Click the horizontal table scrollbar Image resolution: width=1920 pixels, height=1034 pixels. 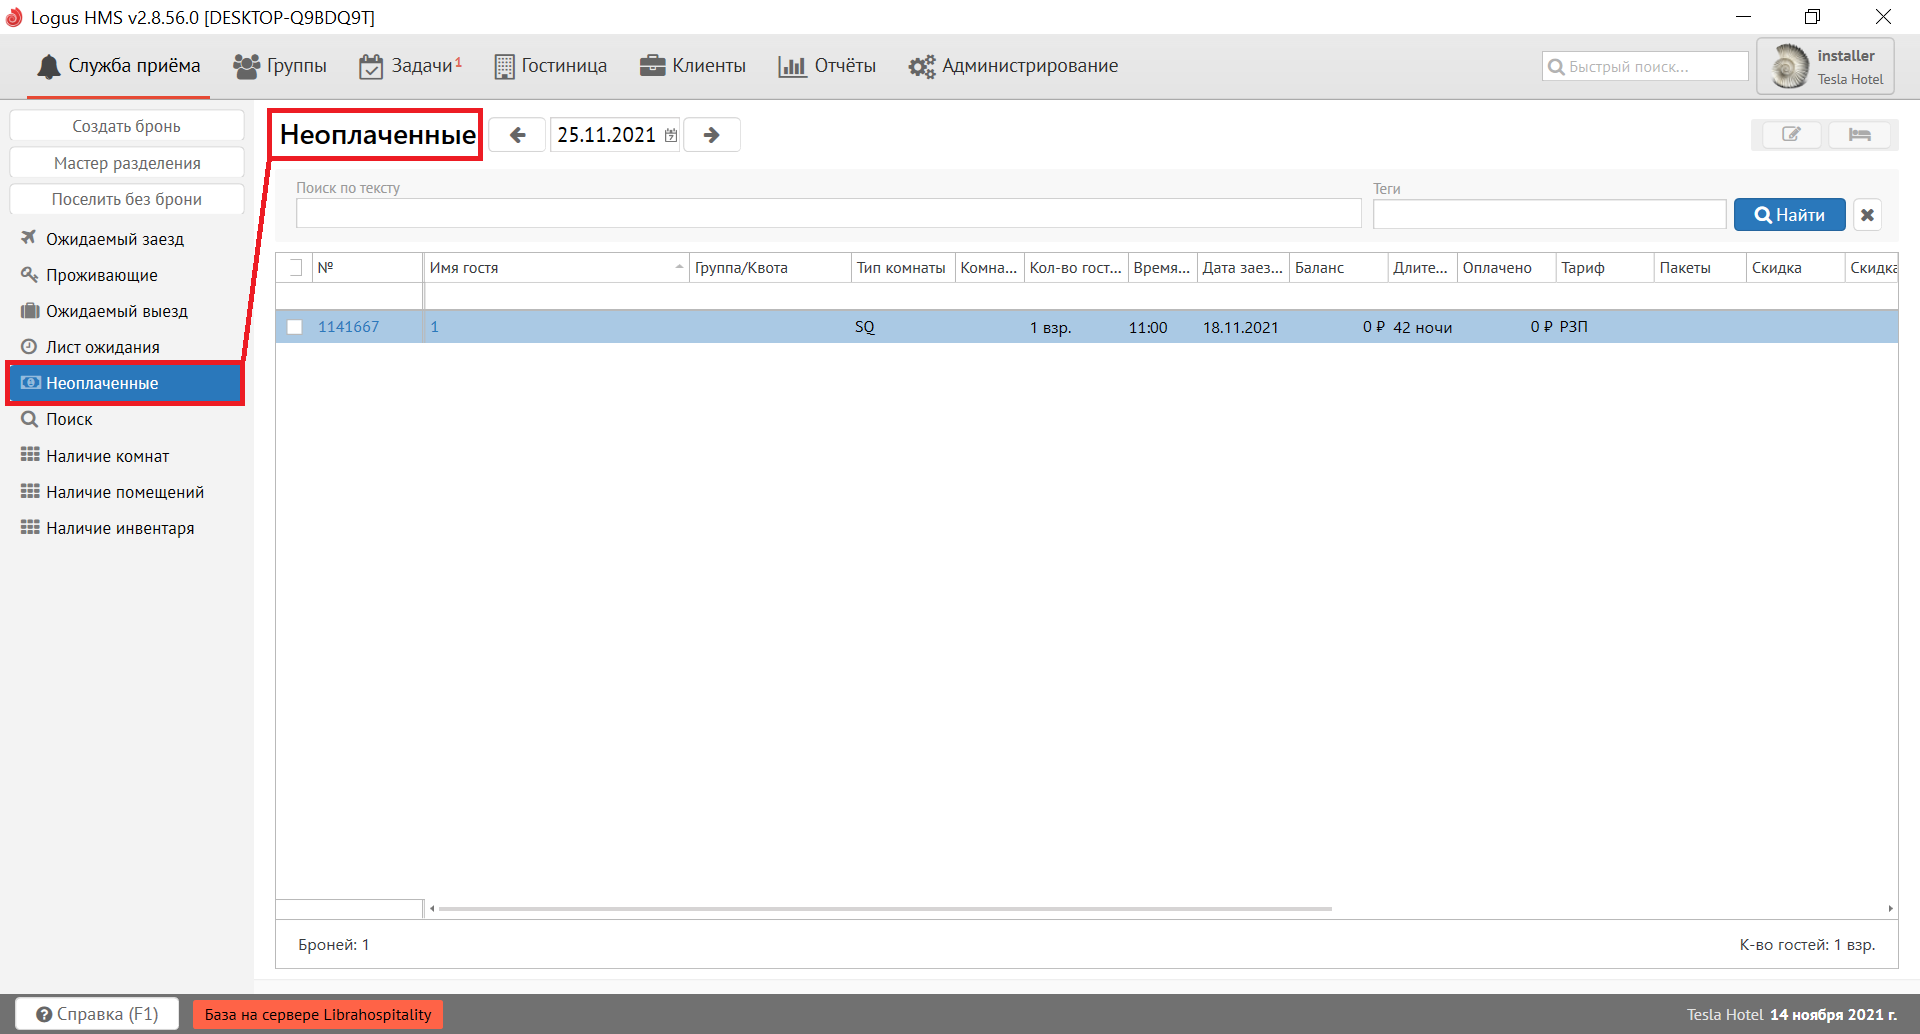(885, 909)
